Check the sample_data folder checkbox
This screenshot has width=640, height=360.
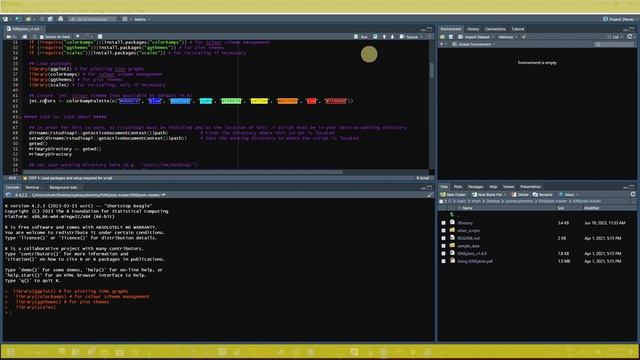point(443,246)
